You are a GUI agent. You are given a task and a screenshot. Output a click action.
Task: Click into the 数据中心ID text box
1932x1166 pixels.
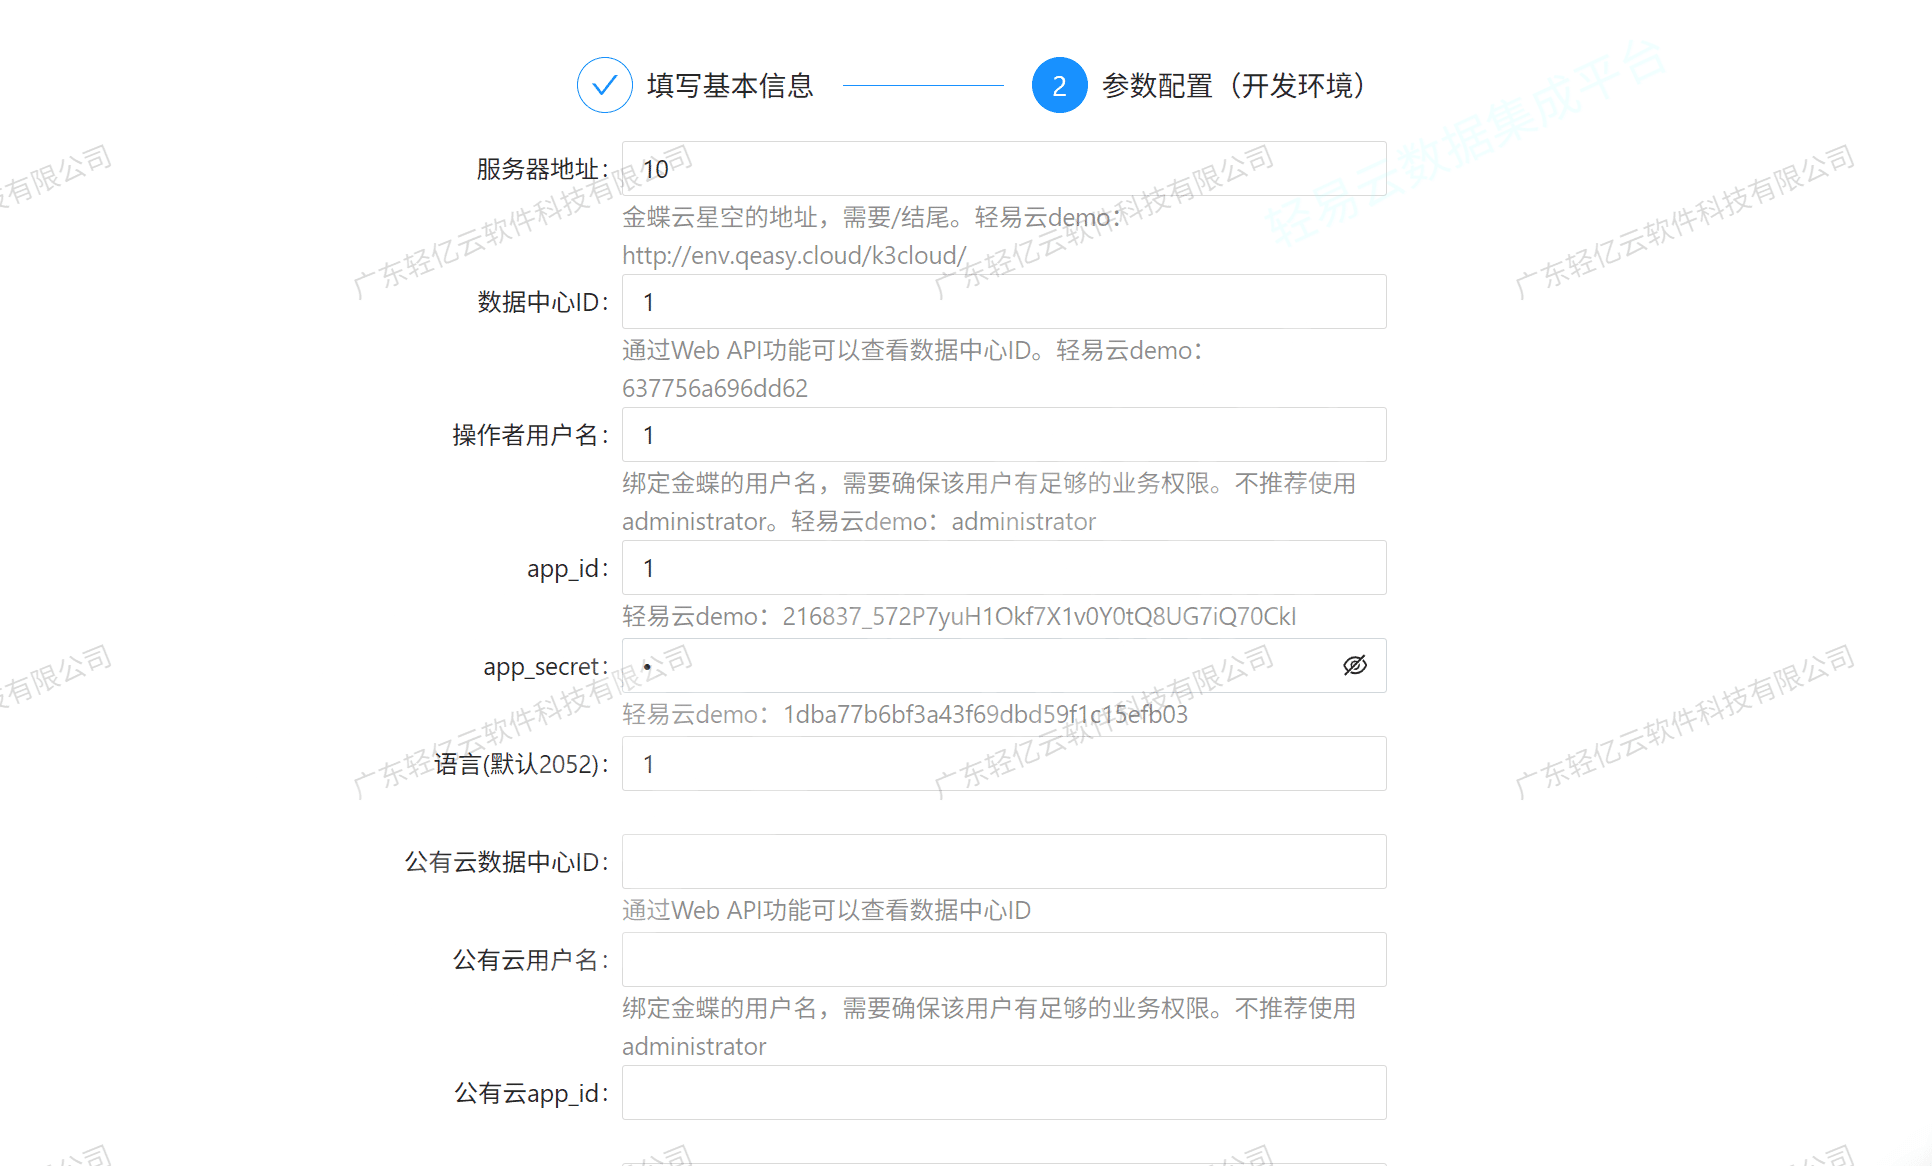[x=1003, y=302]
